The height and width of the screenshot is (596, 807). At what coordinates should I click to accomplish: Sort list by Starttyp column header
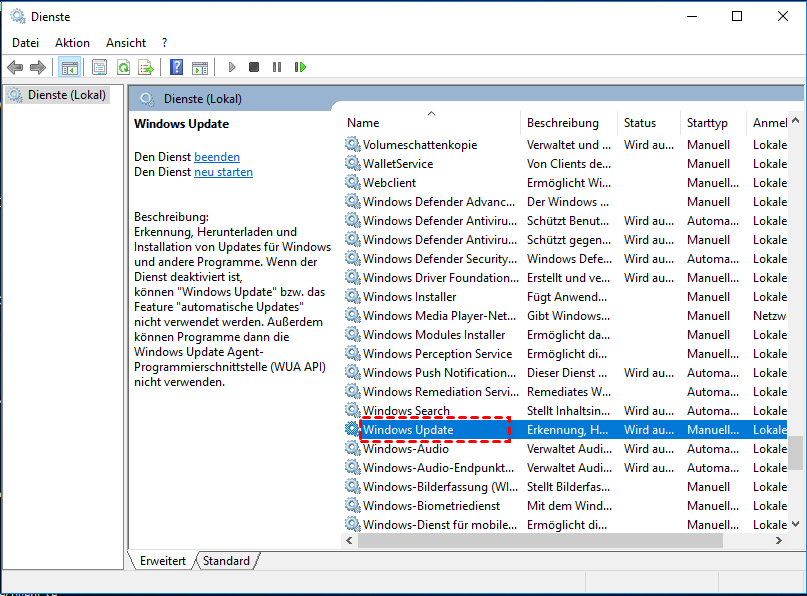[x=707, y=123]
